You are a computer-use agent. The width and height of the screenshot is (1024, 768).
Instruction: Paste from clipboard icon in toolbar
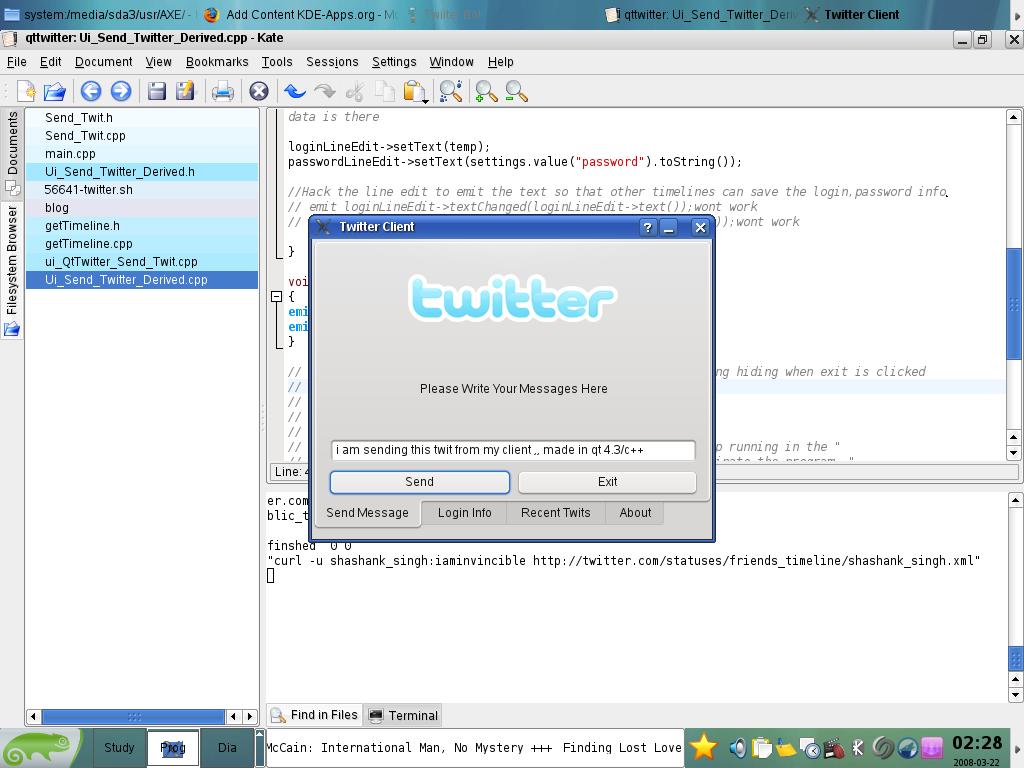click(x=415, y=91)
